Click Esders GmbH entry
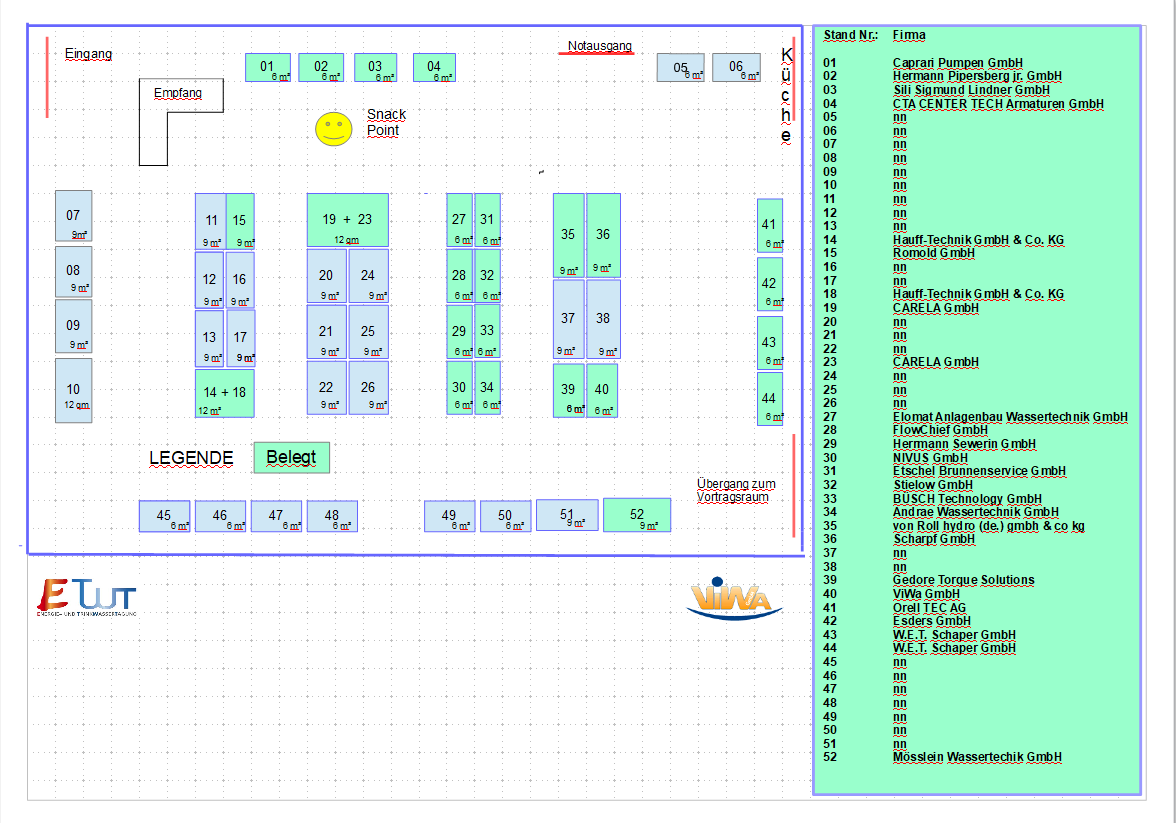The image size is (1176, 823). tap(932, 620)
